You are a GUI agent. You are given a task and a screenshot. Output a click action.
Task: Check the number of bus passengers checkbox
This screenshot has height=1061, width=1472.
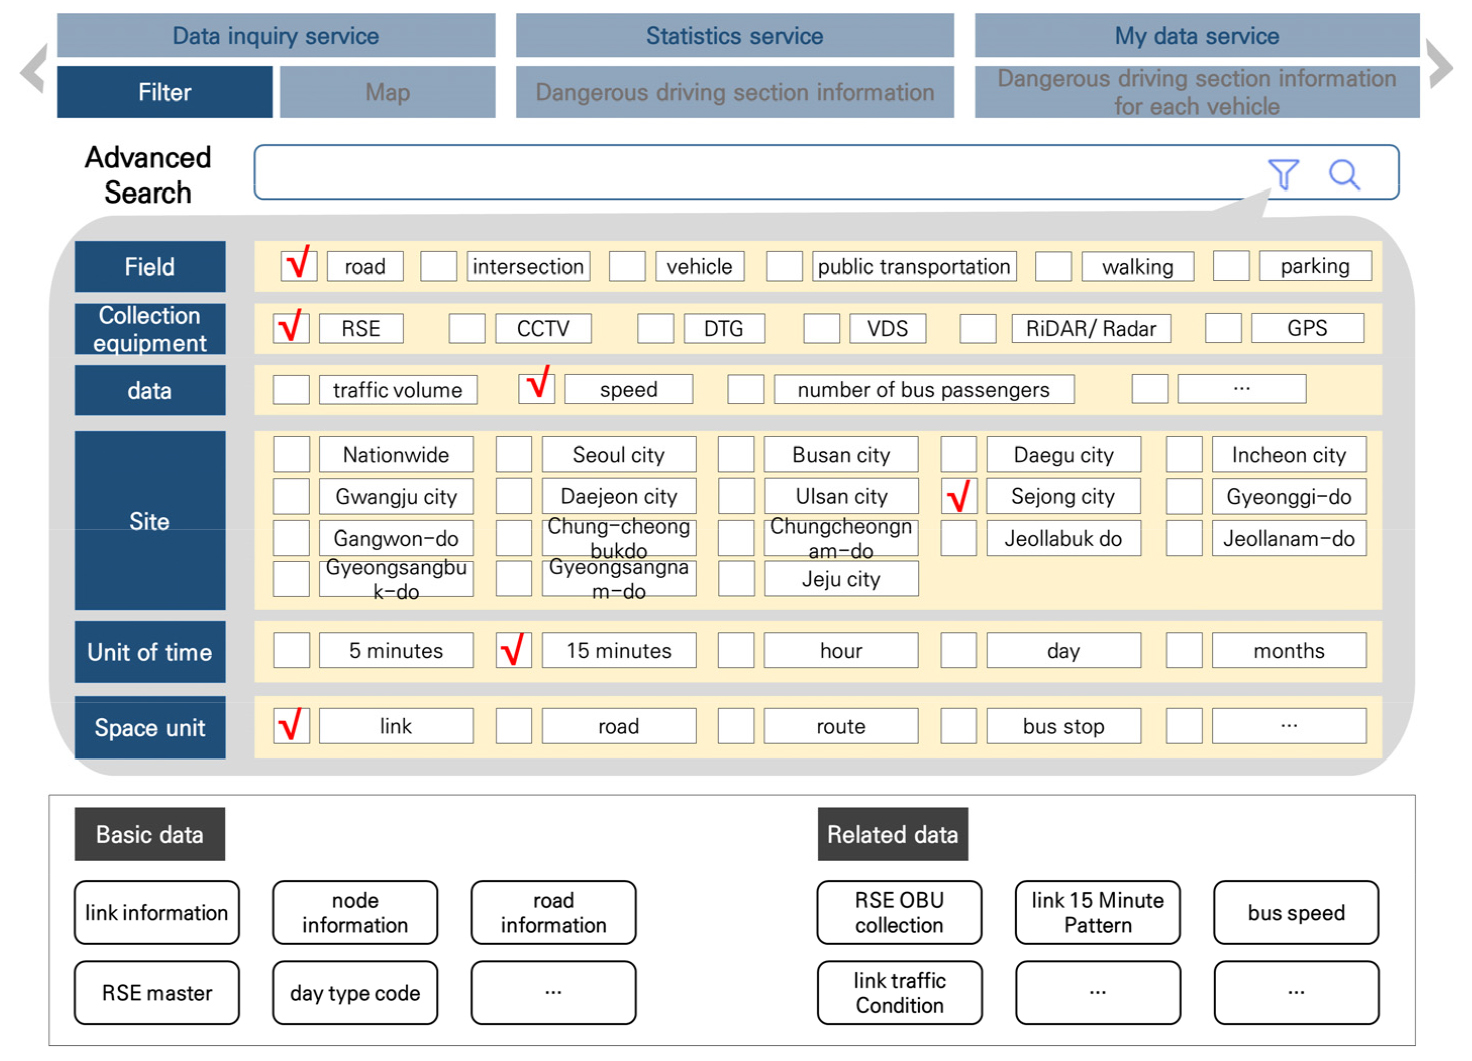[746, 389]
